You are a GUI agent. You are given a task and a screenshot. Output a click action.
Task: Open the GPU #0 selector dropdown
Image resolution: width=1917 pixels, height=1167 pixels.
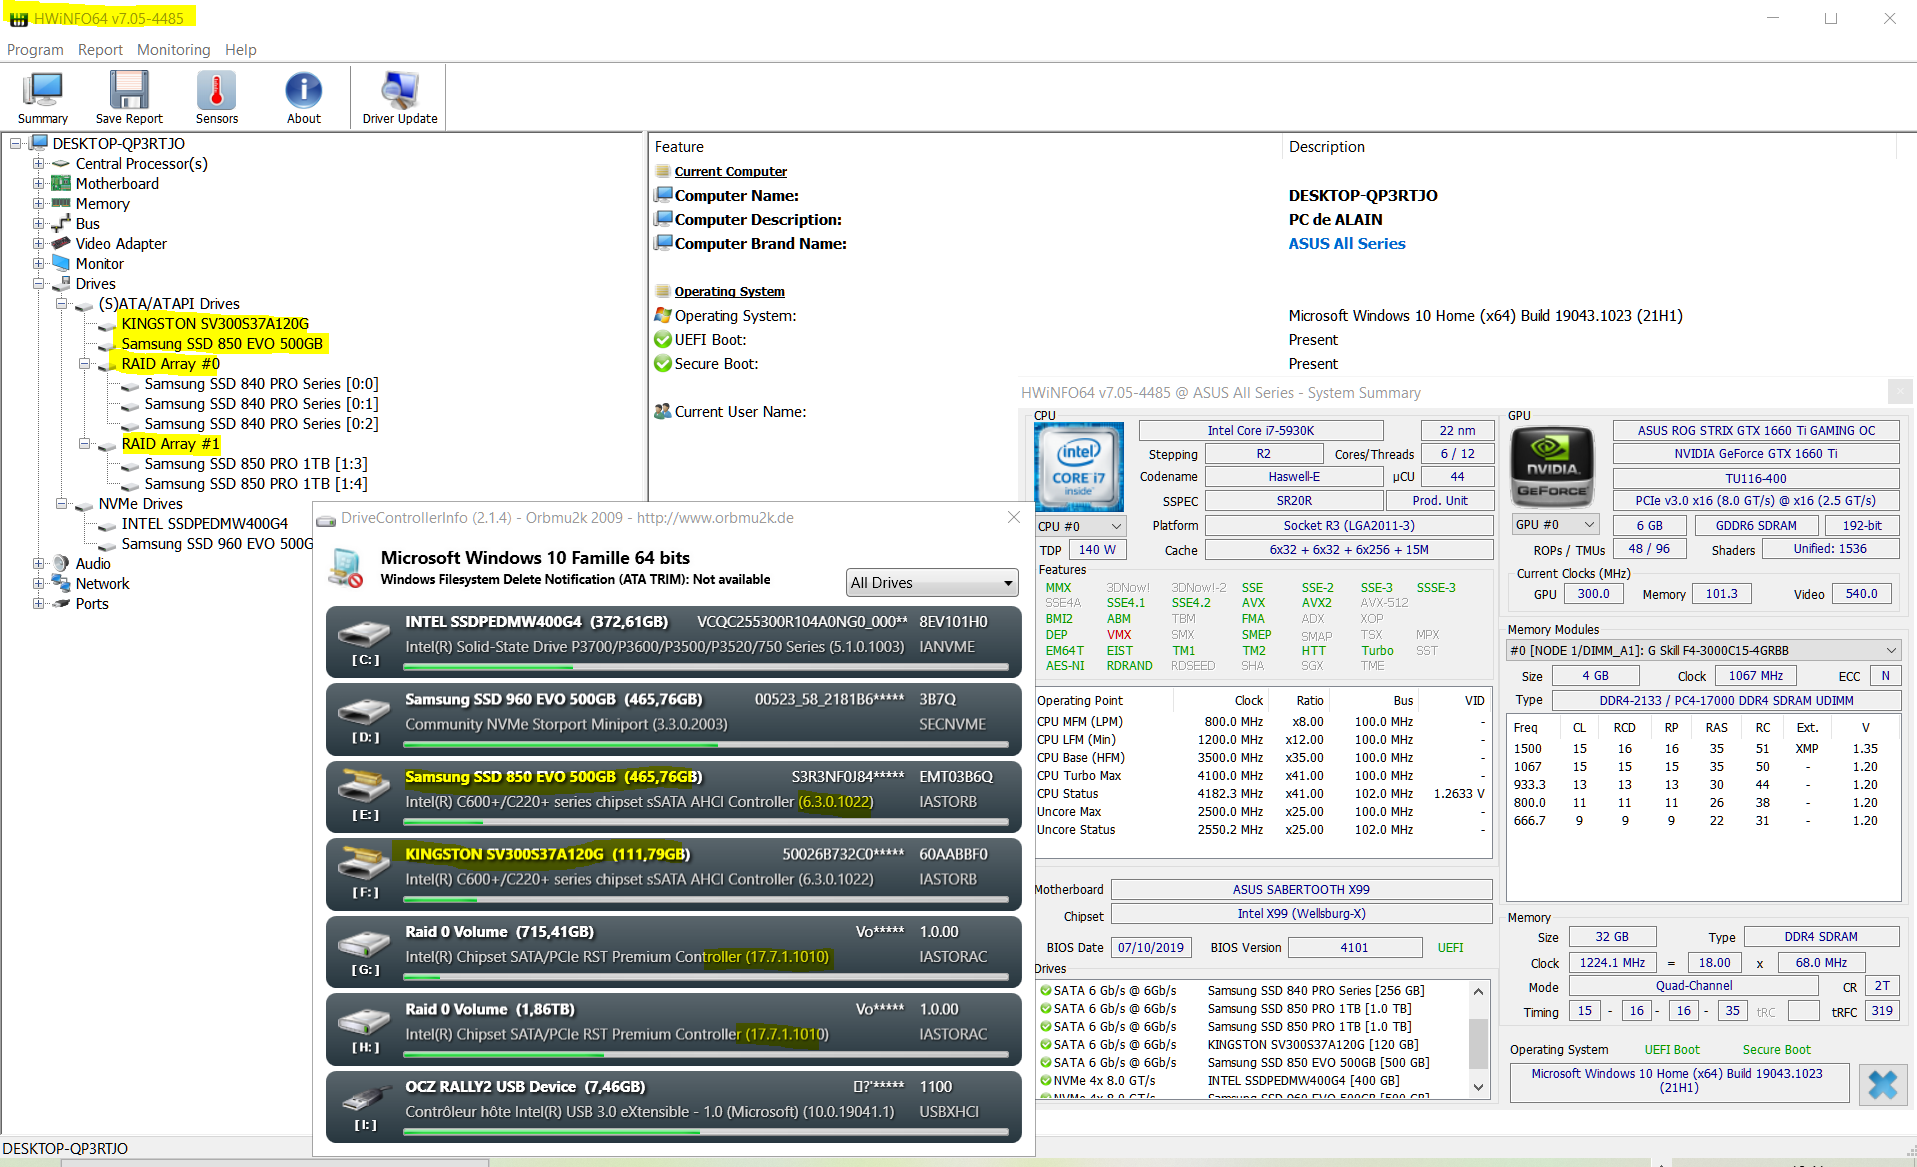click(x=1555, y=524)
